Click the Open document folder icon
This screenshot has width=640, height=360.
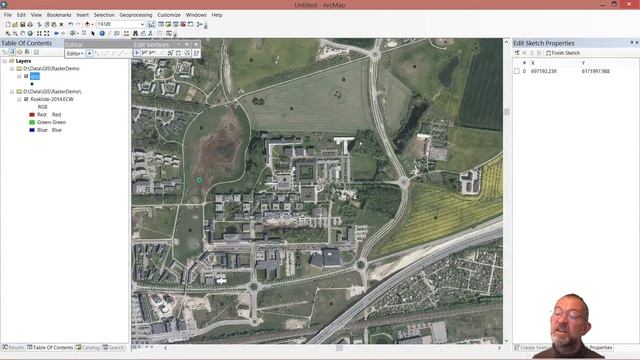(15, 24)
